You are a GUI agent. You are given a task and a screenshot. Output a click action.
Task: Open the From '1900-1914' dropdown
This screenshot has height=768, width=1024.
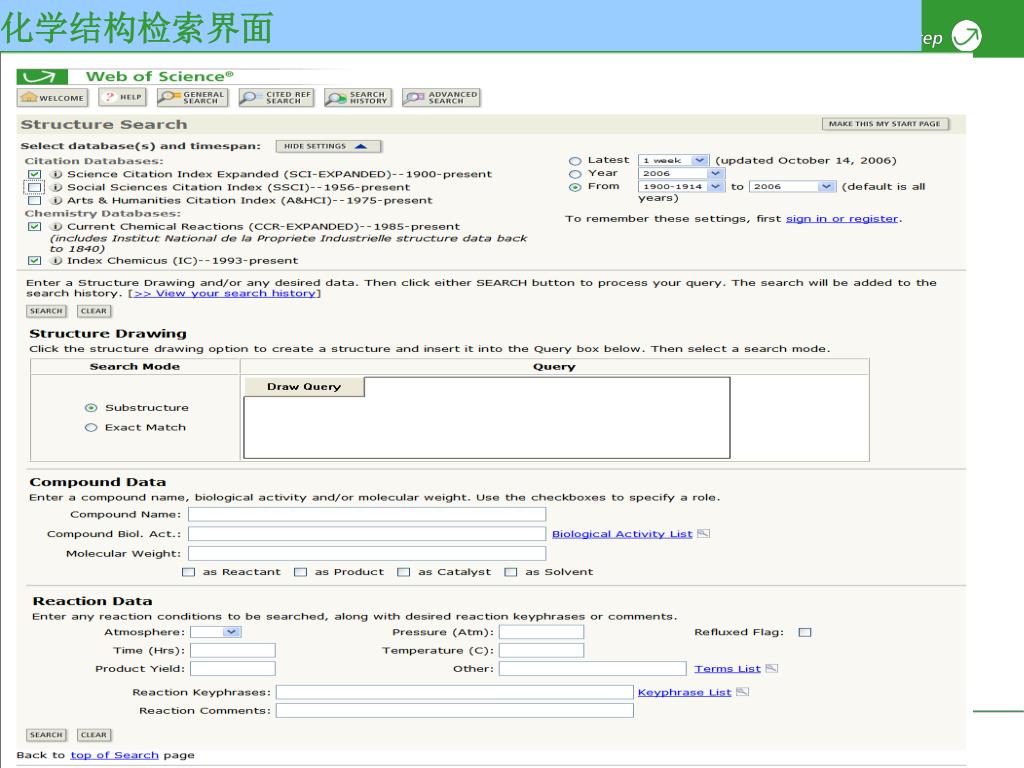tap(681, 186)
